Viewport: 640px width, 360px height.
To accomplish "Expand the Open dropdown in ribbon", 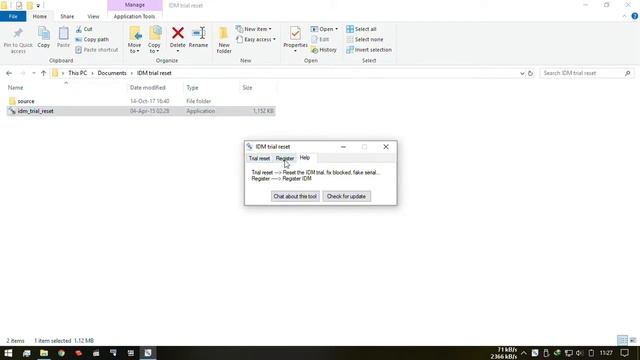I will [324, 29].
